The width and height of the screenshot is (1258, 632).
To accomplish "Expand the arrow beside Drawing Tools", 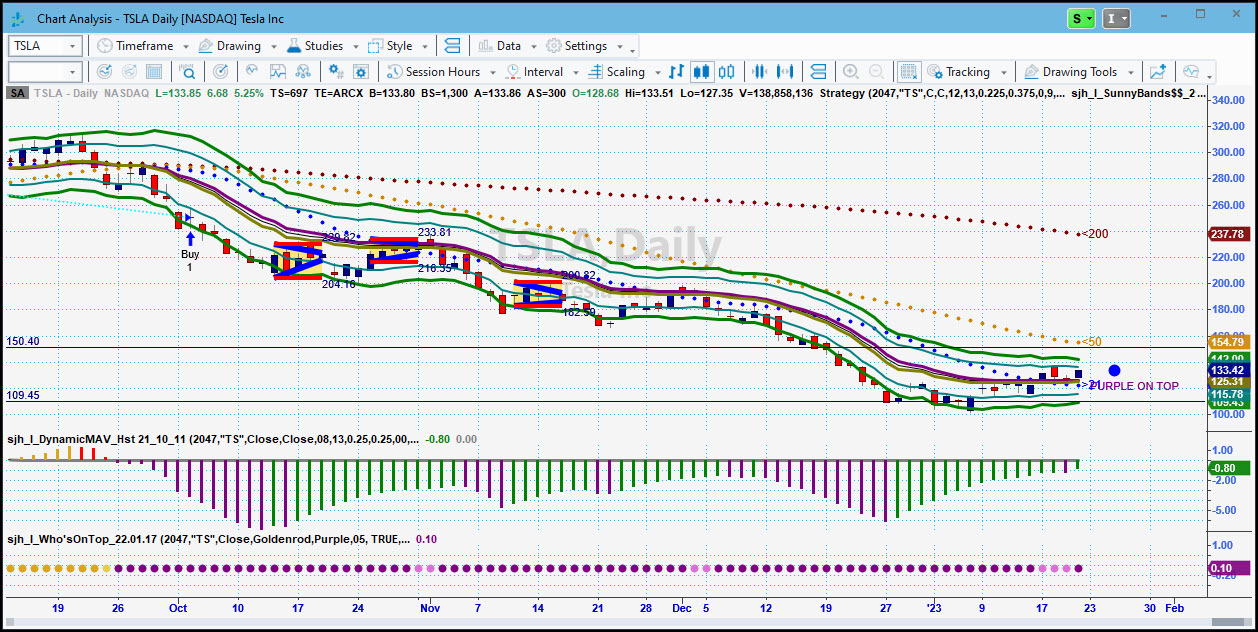I will (1130, 72).
